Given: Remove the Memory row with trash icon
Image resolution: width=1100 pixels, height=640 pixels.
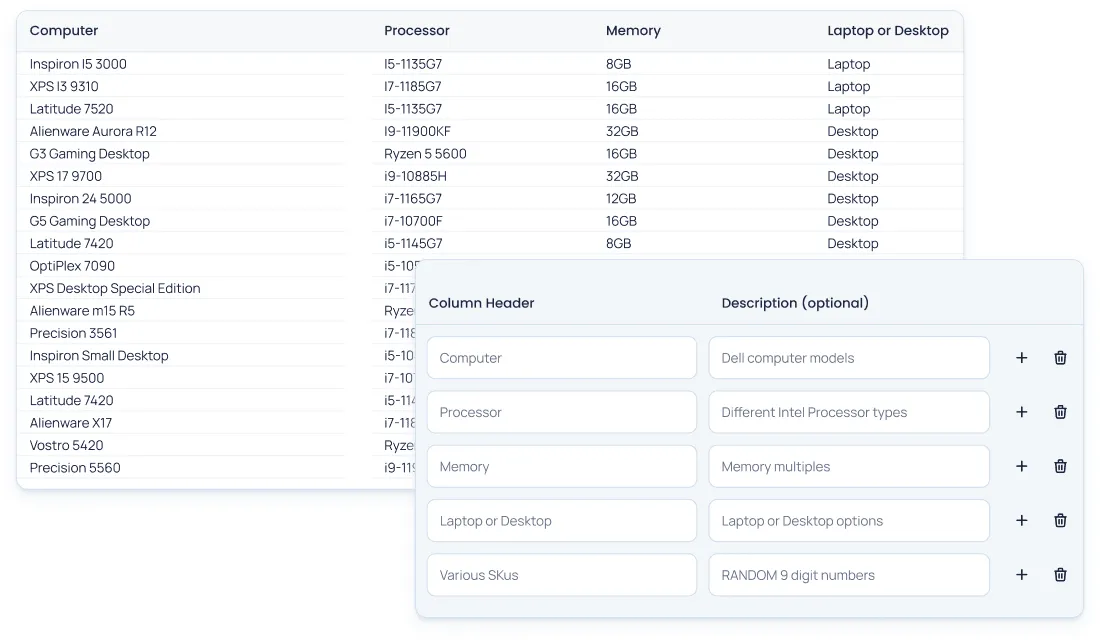Looking at the screenshot, I should point(1060,466).
